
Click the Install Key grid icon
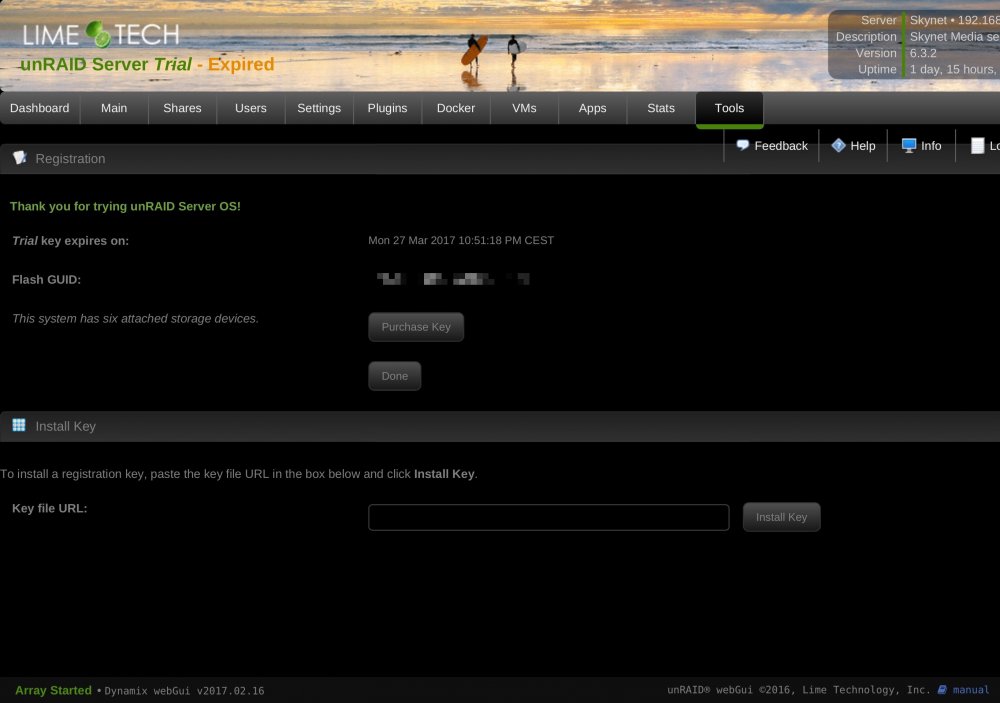click(19, 425)
